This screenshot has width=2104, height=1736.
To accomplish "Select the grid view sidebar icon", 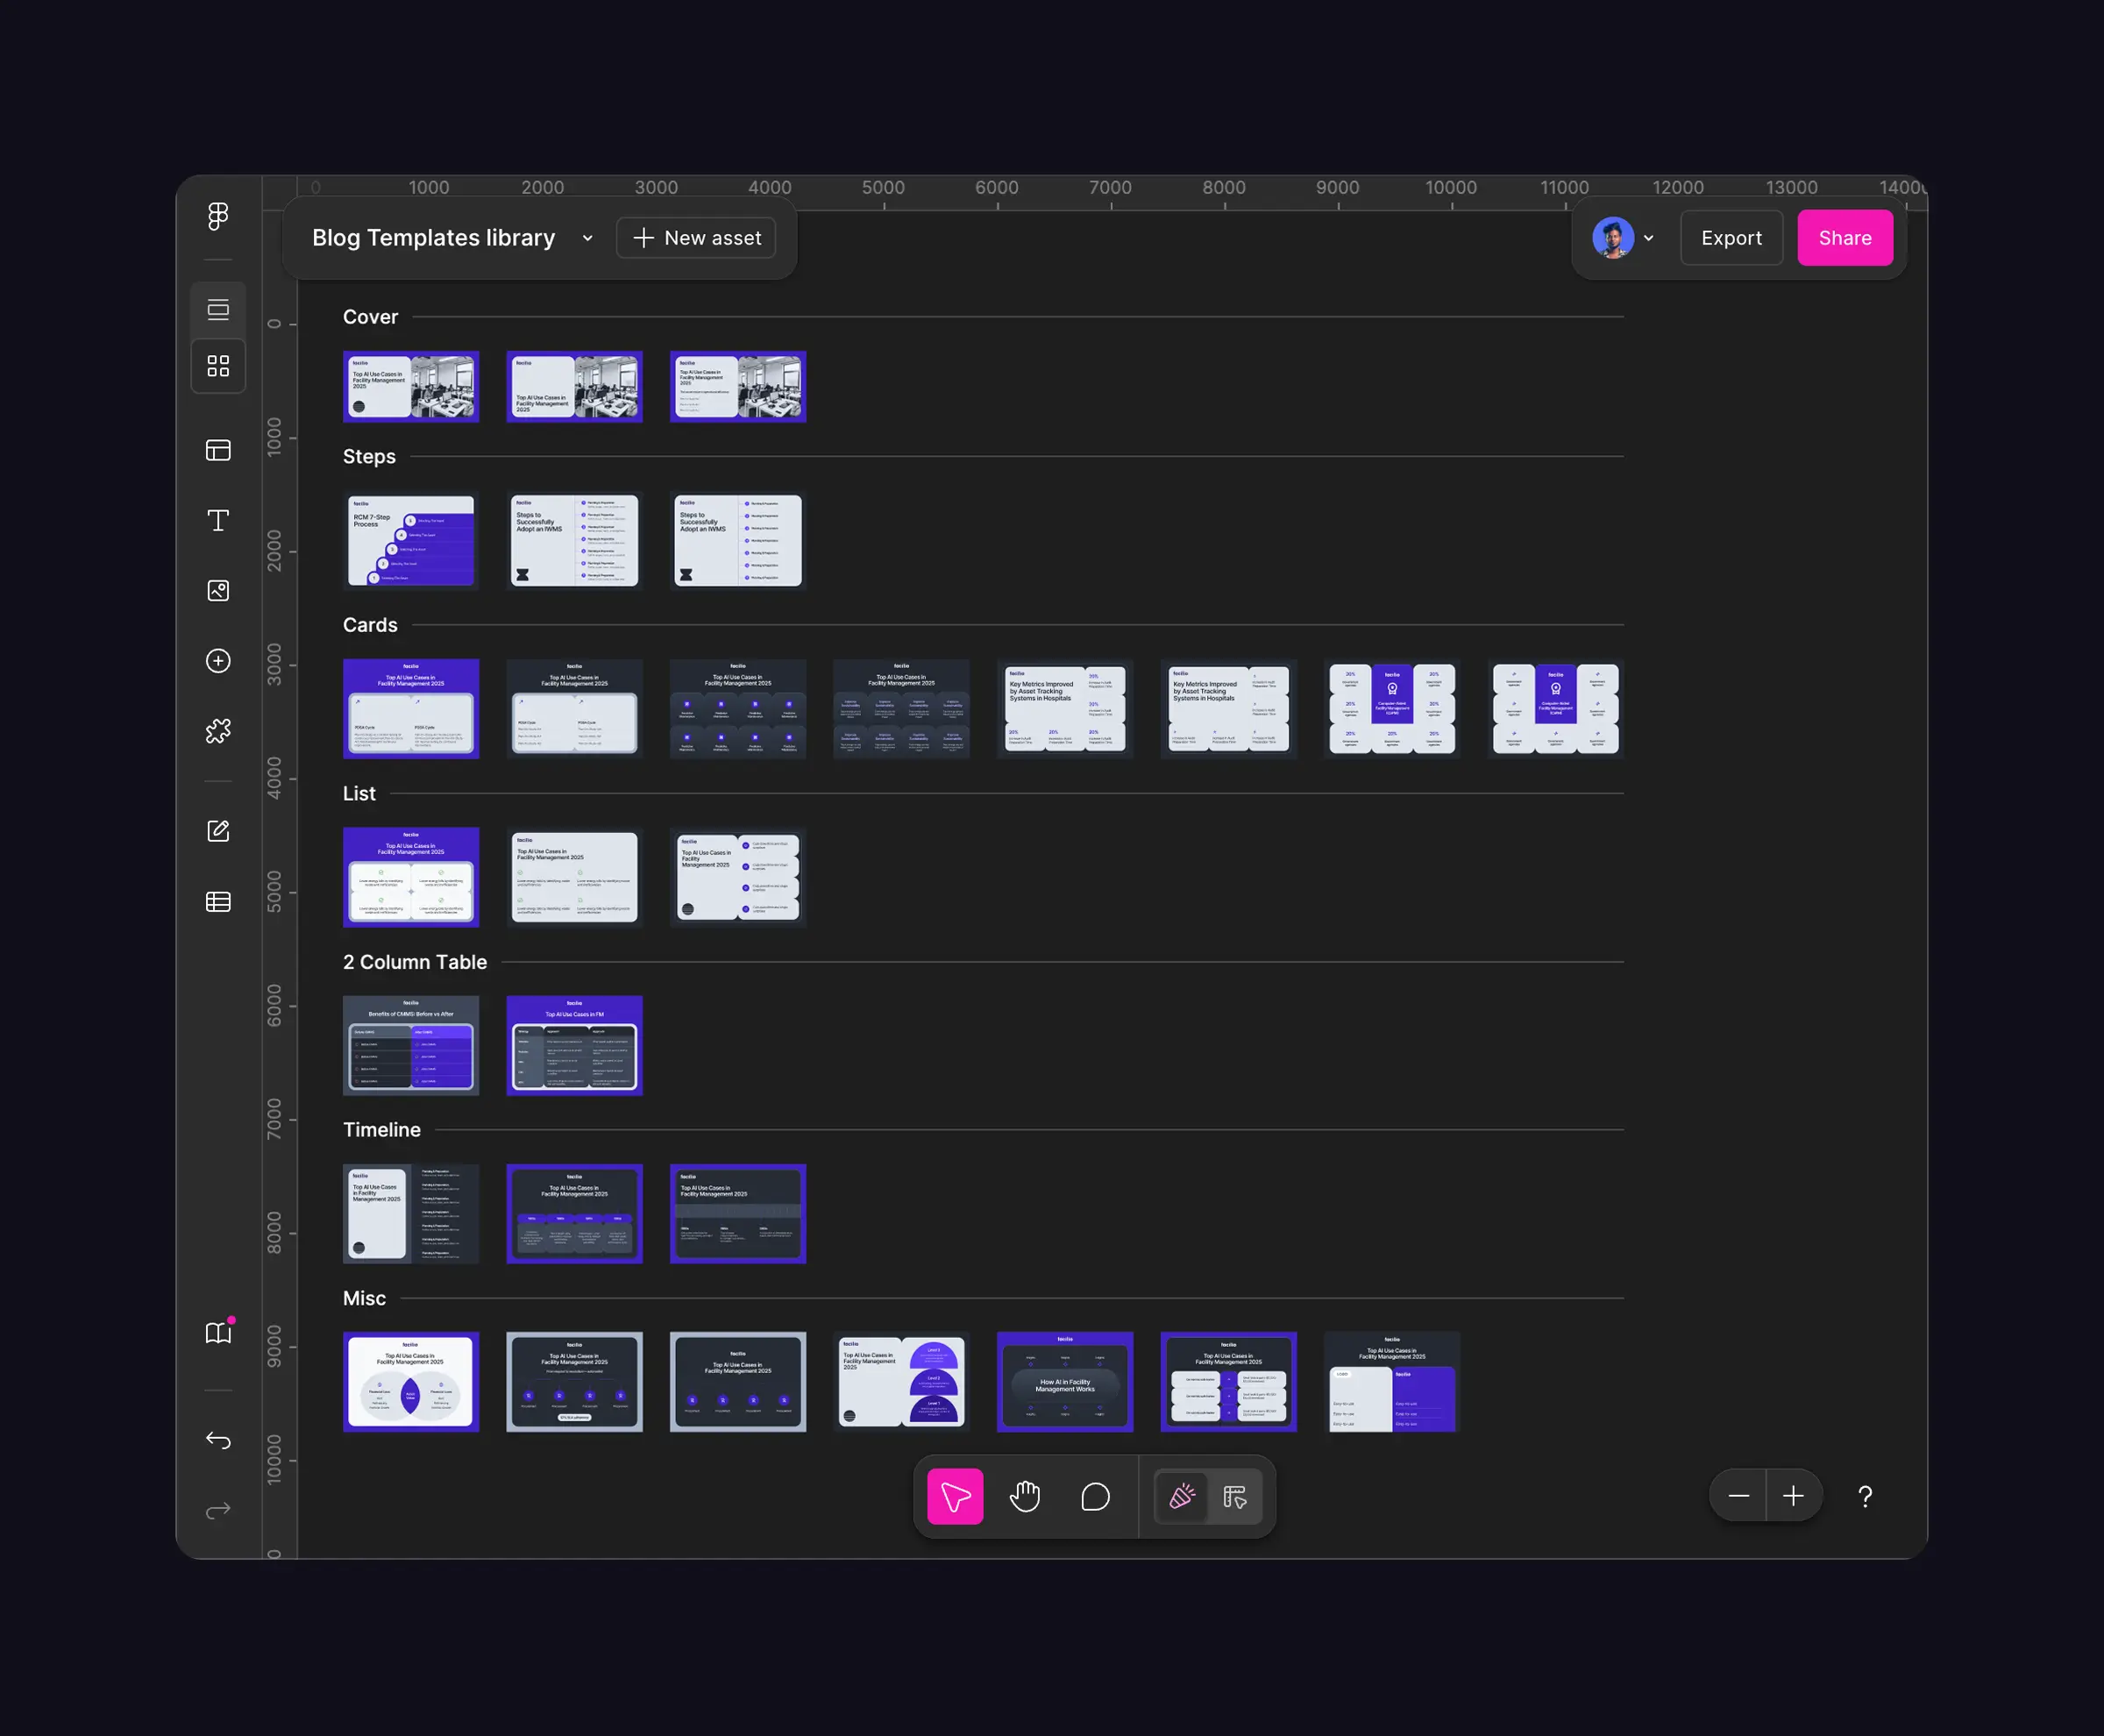I will point(218,366).
